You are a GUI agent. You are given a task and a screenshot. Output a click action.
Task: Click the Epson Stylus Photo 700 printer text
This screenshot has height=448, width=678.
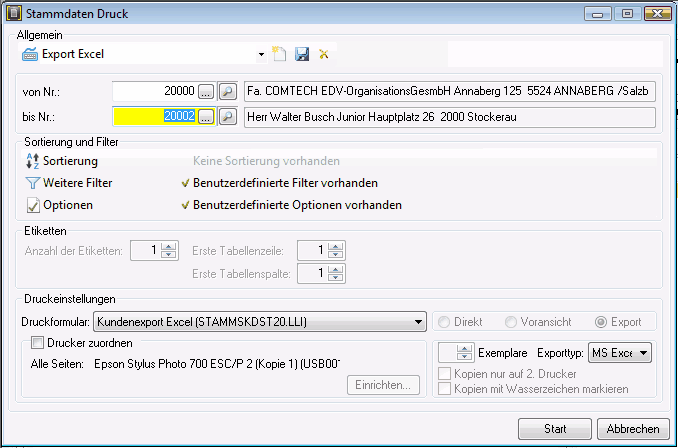(217, 364)
